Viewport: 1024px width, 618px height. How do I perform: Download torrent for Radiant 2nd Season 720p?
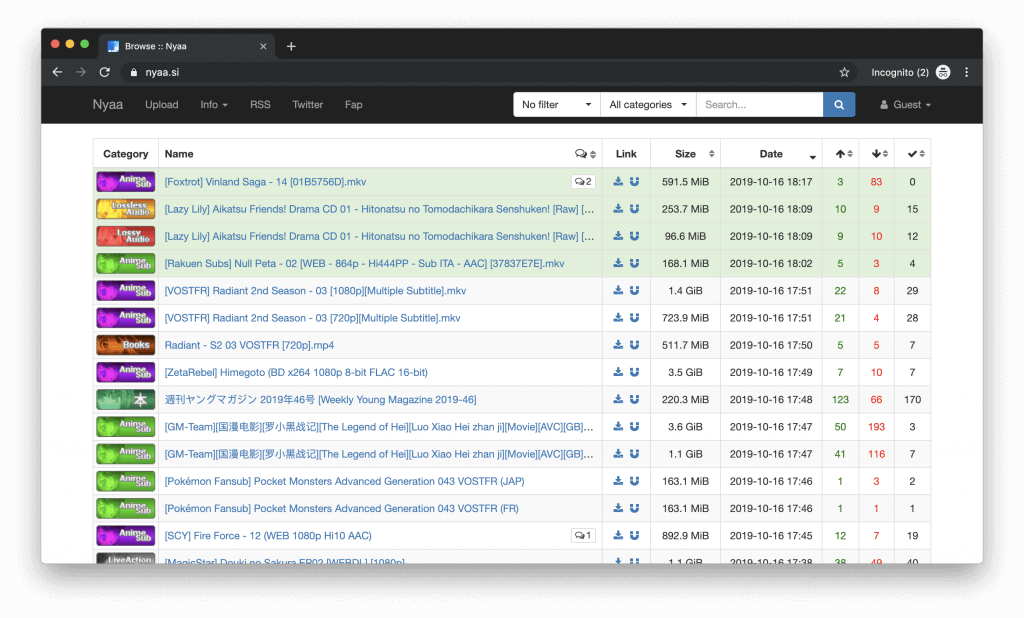pyautogui.click(x=618, y=317)
